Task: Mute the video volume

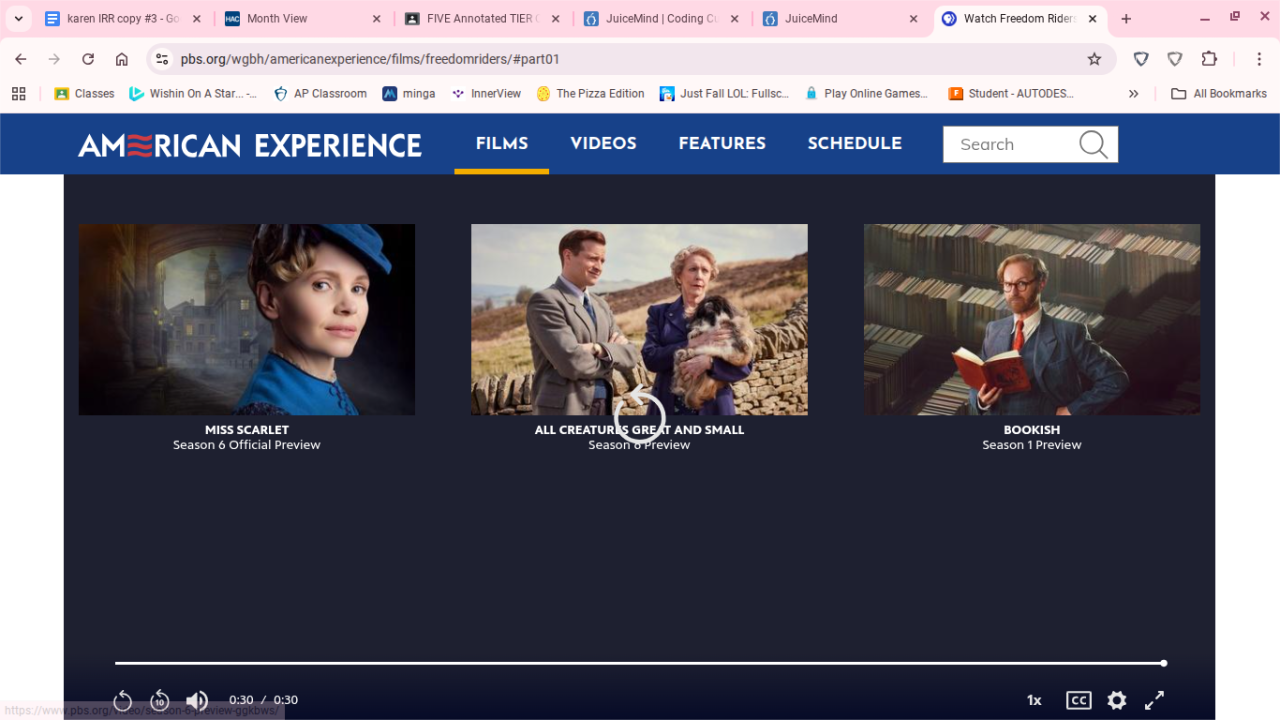Action: pyautogui.click(x=197, y=700)
